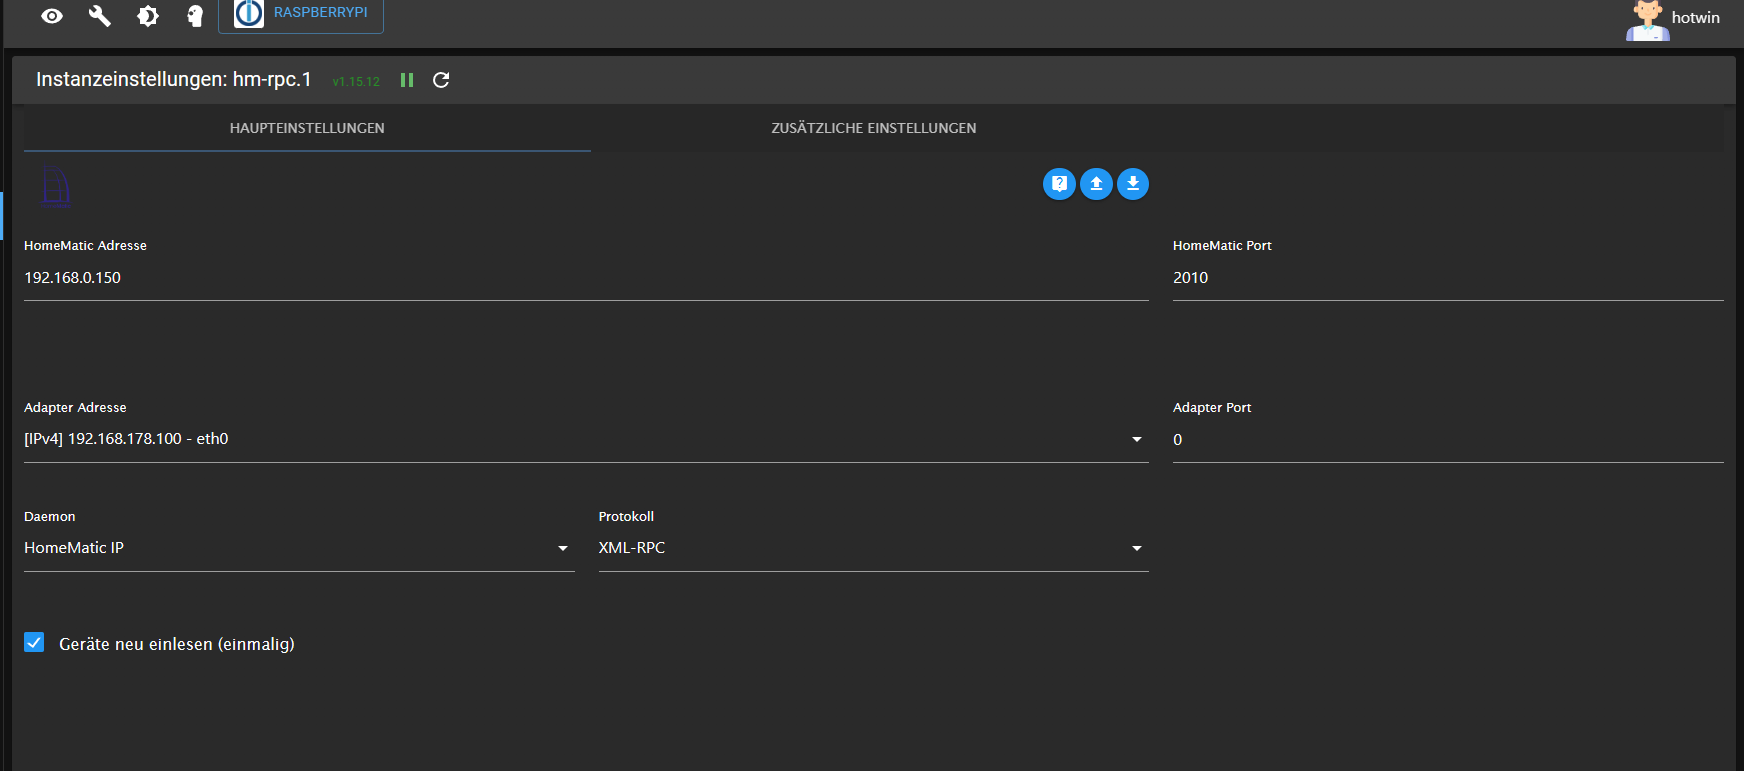Edit HomeMatic Port field 2010

pos(1448,278)
